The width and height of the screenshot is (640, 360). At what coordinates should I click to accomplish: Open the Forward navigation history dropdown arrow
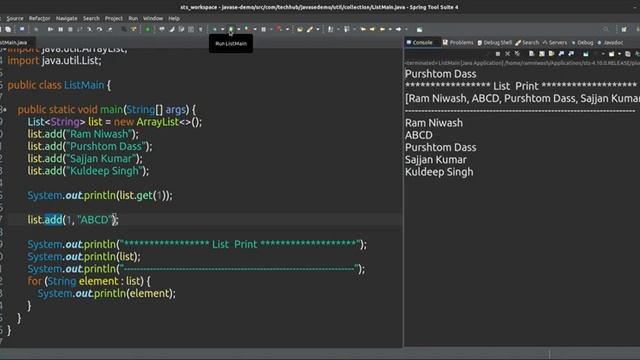pyautogui.click(x=406, y=29)
